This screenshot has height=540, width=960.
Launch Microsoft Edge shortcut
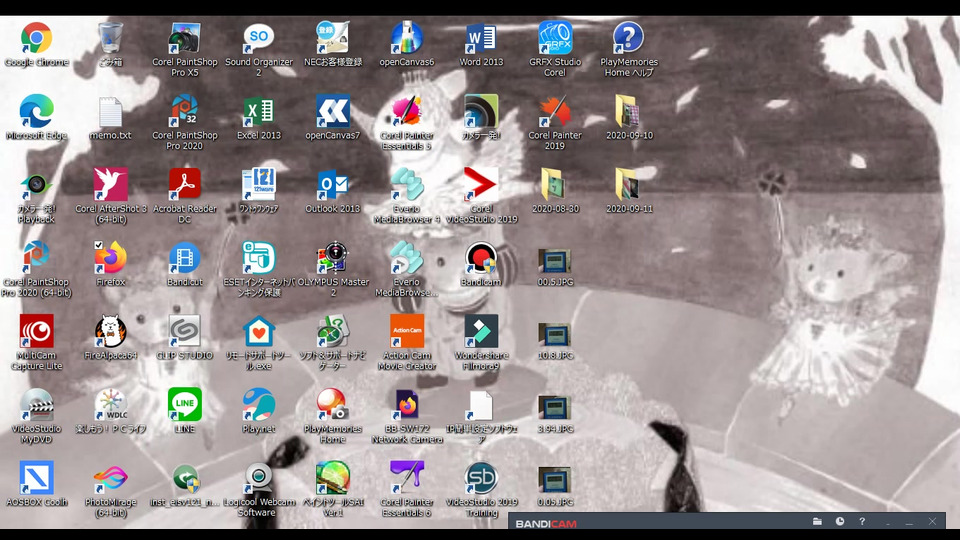point(36,111)
